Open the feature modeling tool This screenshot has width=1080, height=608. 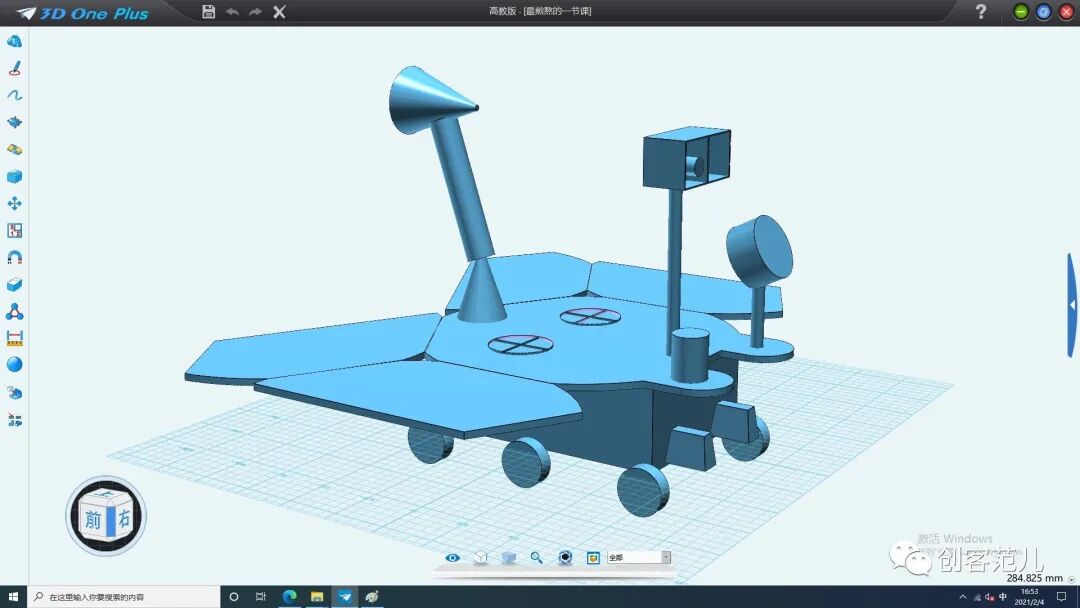14,123
